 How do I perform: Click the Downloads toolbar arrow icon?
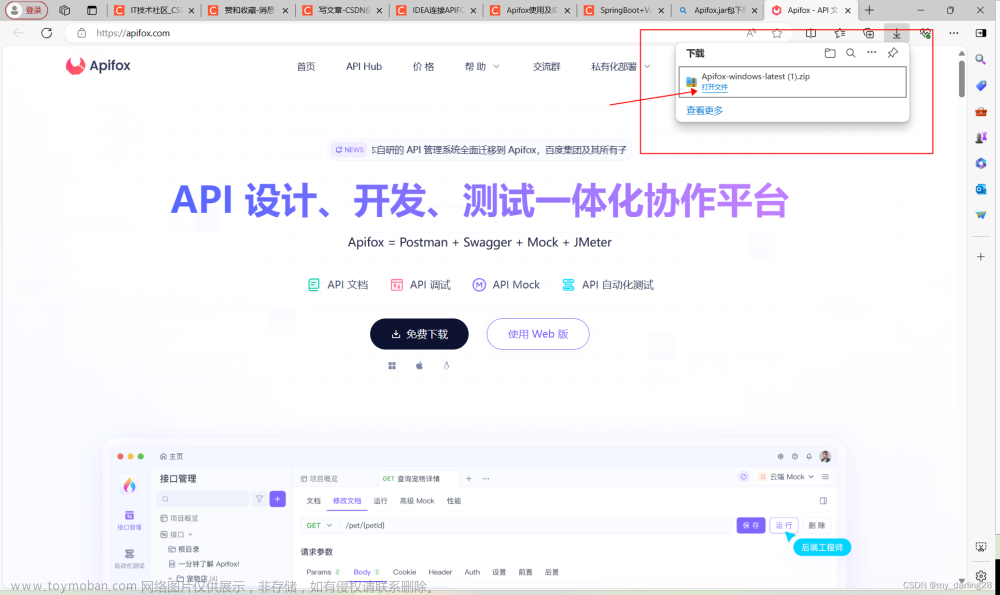click(x=897, y=33)
